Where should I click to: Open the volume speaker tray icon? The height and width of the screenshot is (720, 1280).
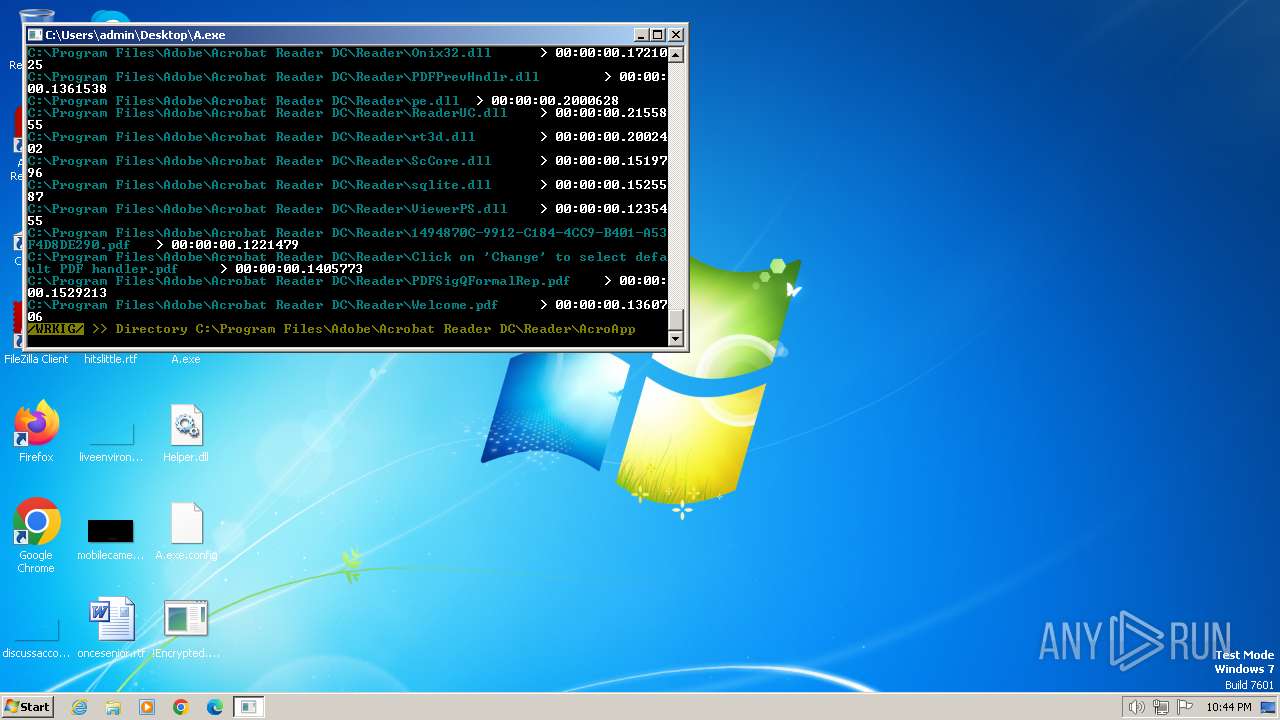(x=1136, y=707)
